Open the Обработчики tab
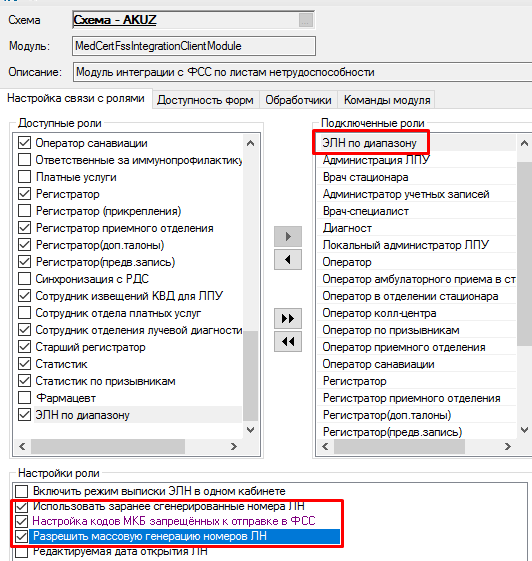This screenshot has width=532, height=561. [x=298, y=100]
